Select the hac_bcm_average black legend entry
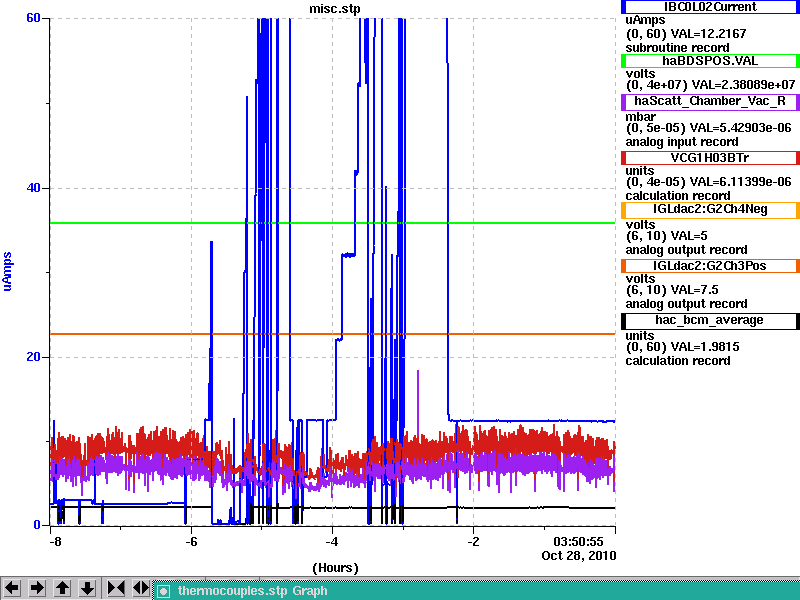 pos(710,320)
